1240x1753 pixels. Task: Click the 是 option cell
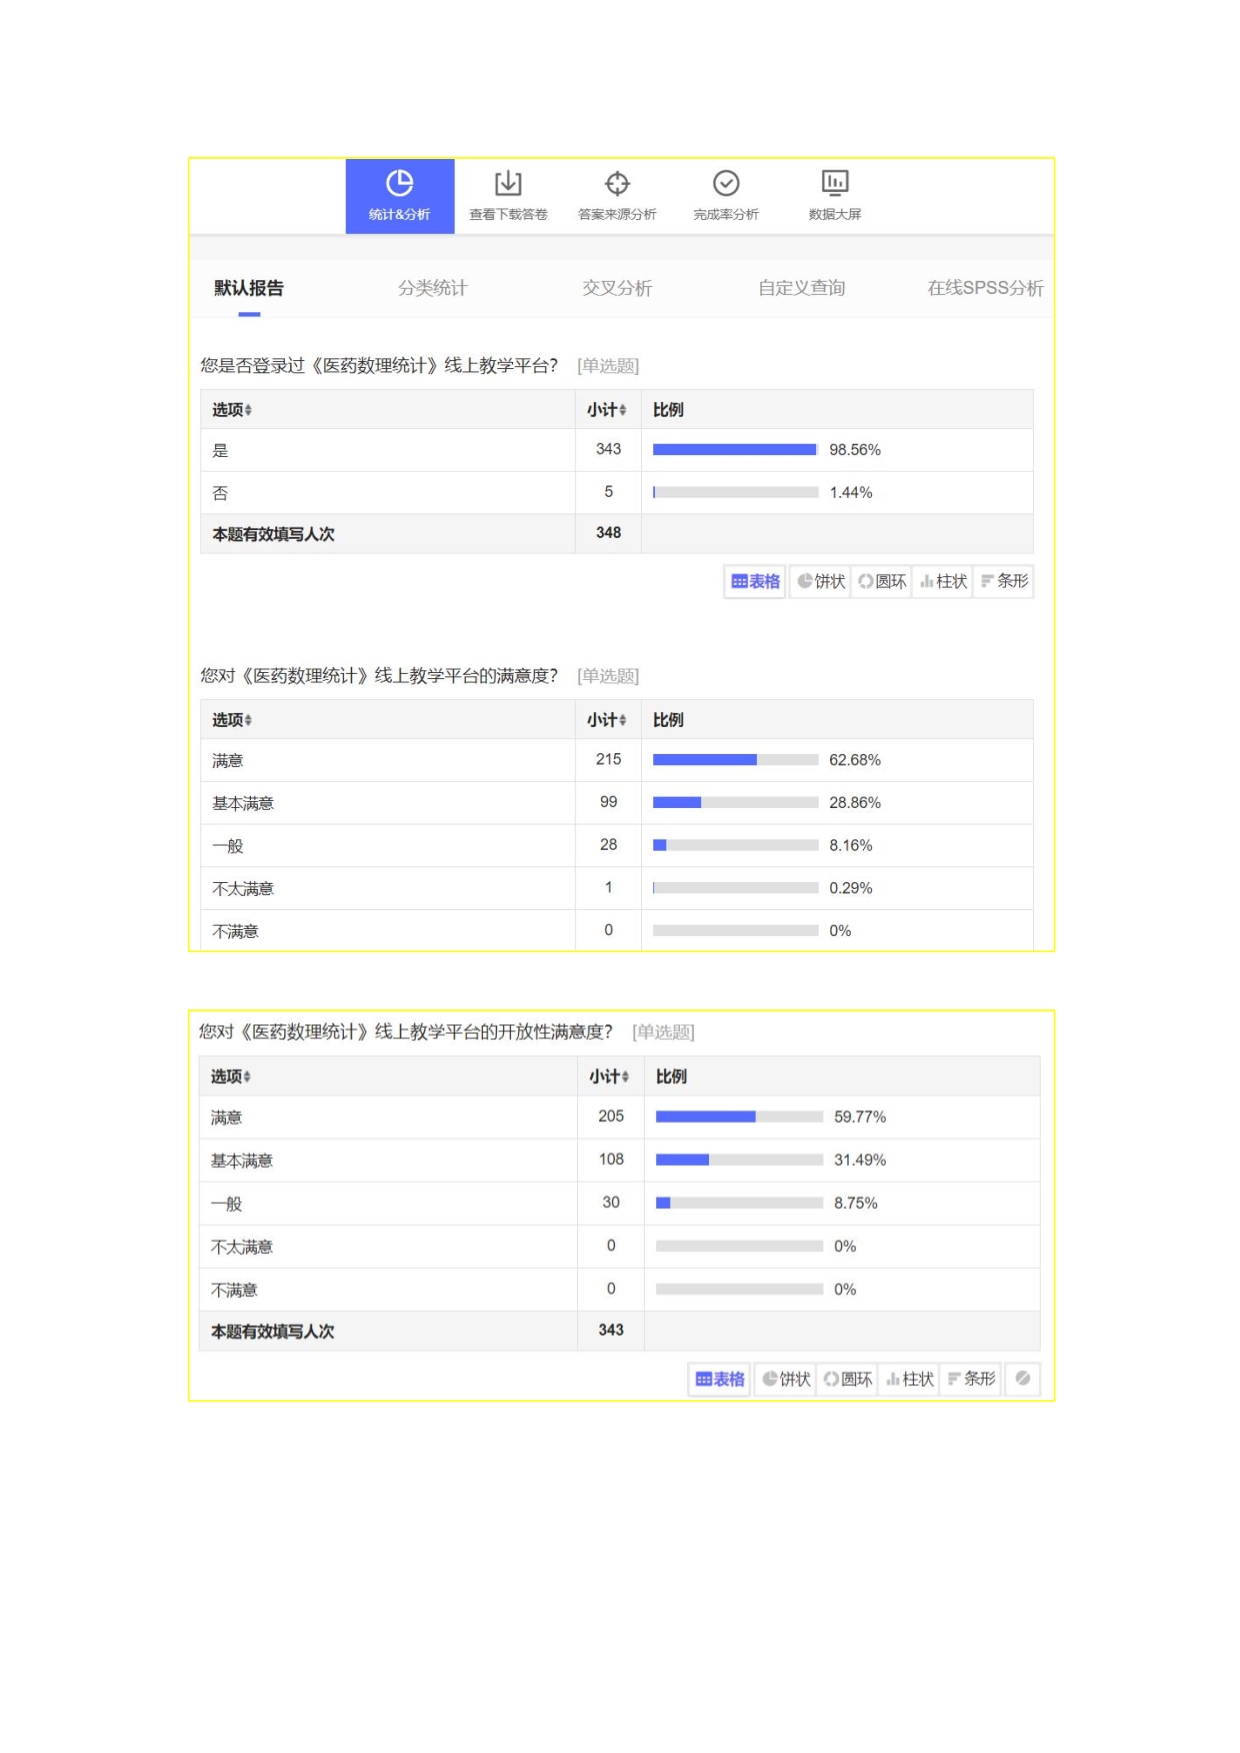pyautogui.click(x=388, y=450)
